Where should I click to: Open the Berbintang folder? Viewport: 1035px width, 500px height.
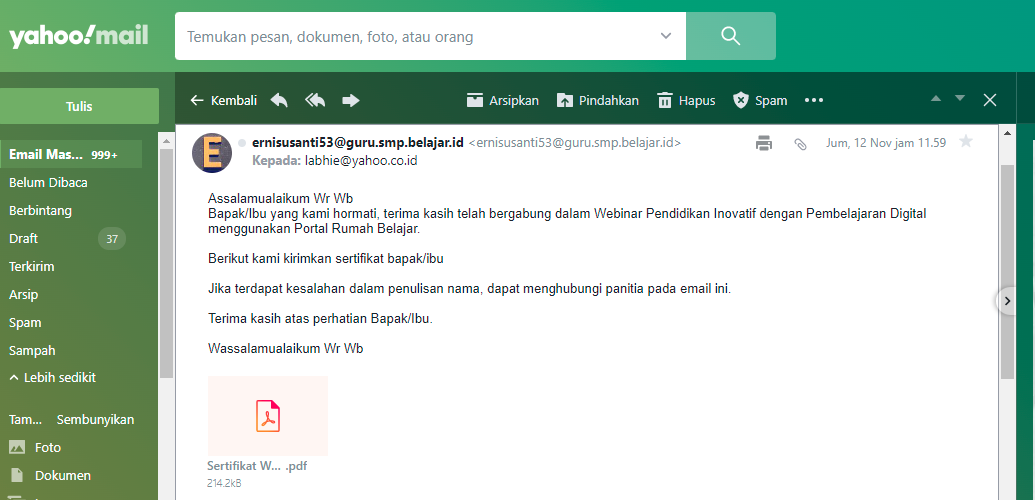pyautogui.click(x=40, y=211)
